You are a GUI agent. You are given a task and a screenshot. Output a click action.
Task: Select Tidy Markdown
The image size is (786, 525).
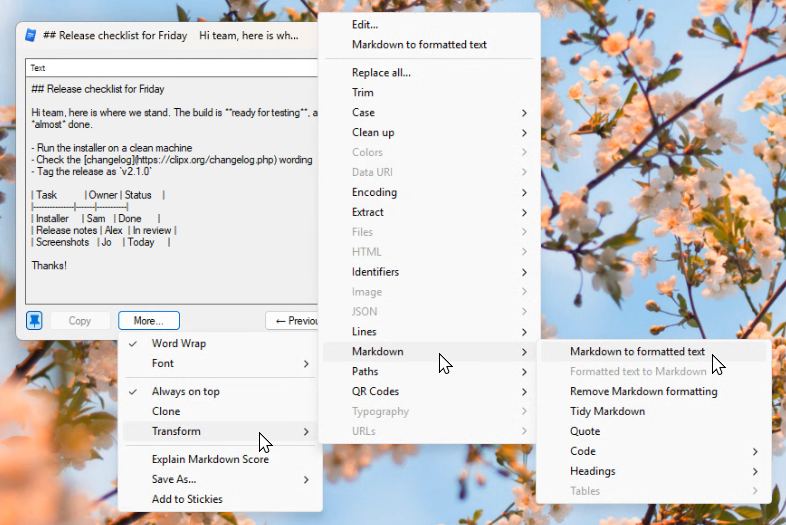654,412
